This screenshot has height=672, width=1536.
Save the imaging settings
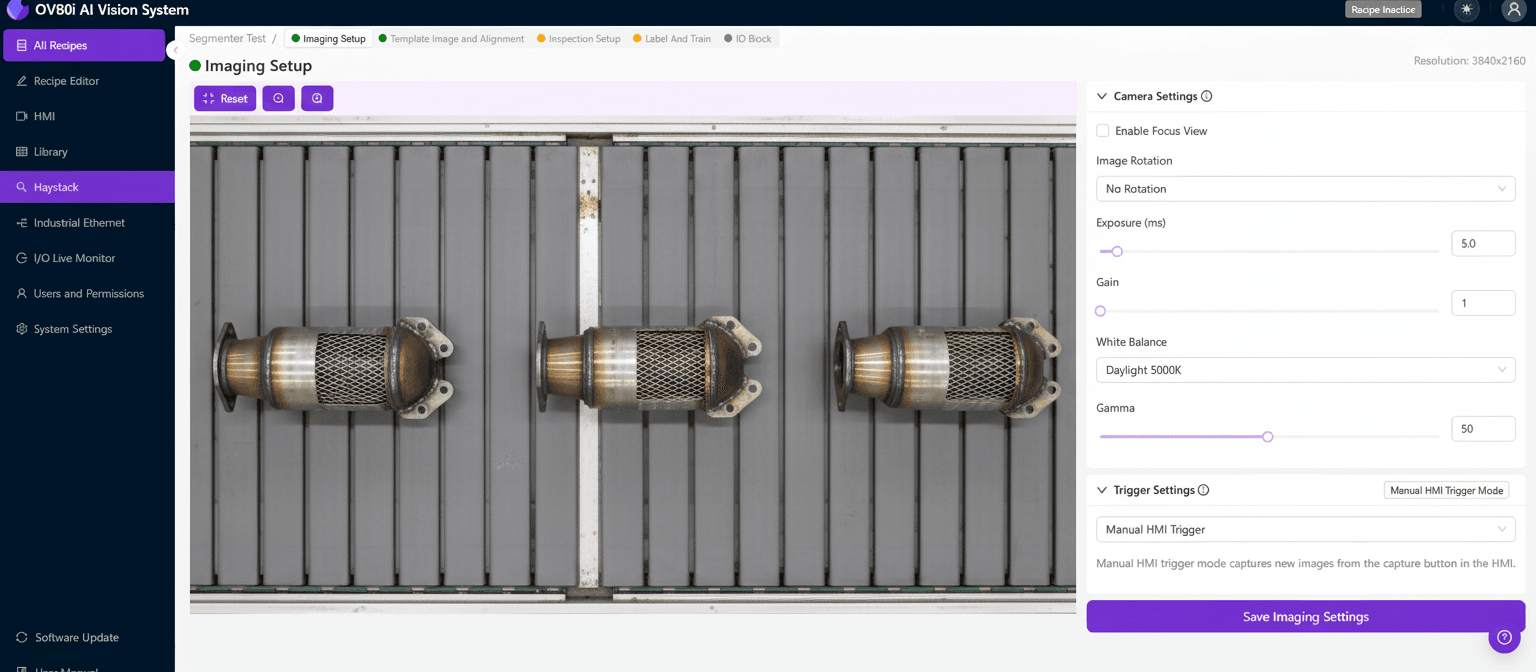[x=1305, y=616]
